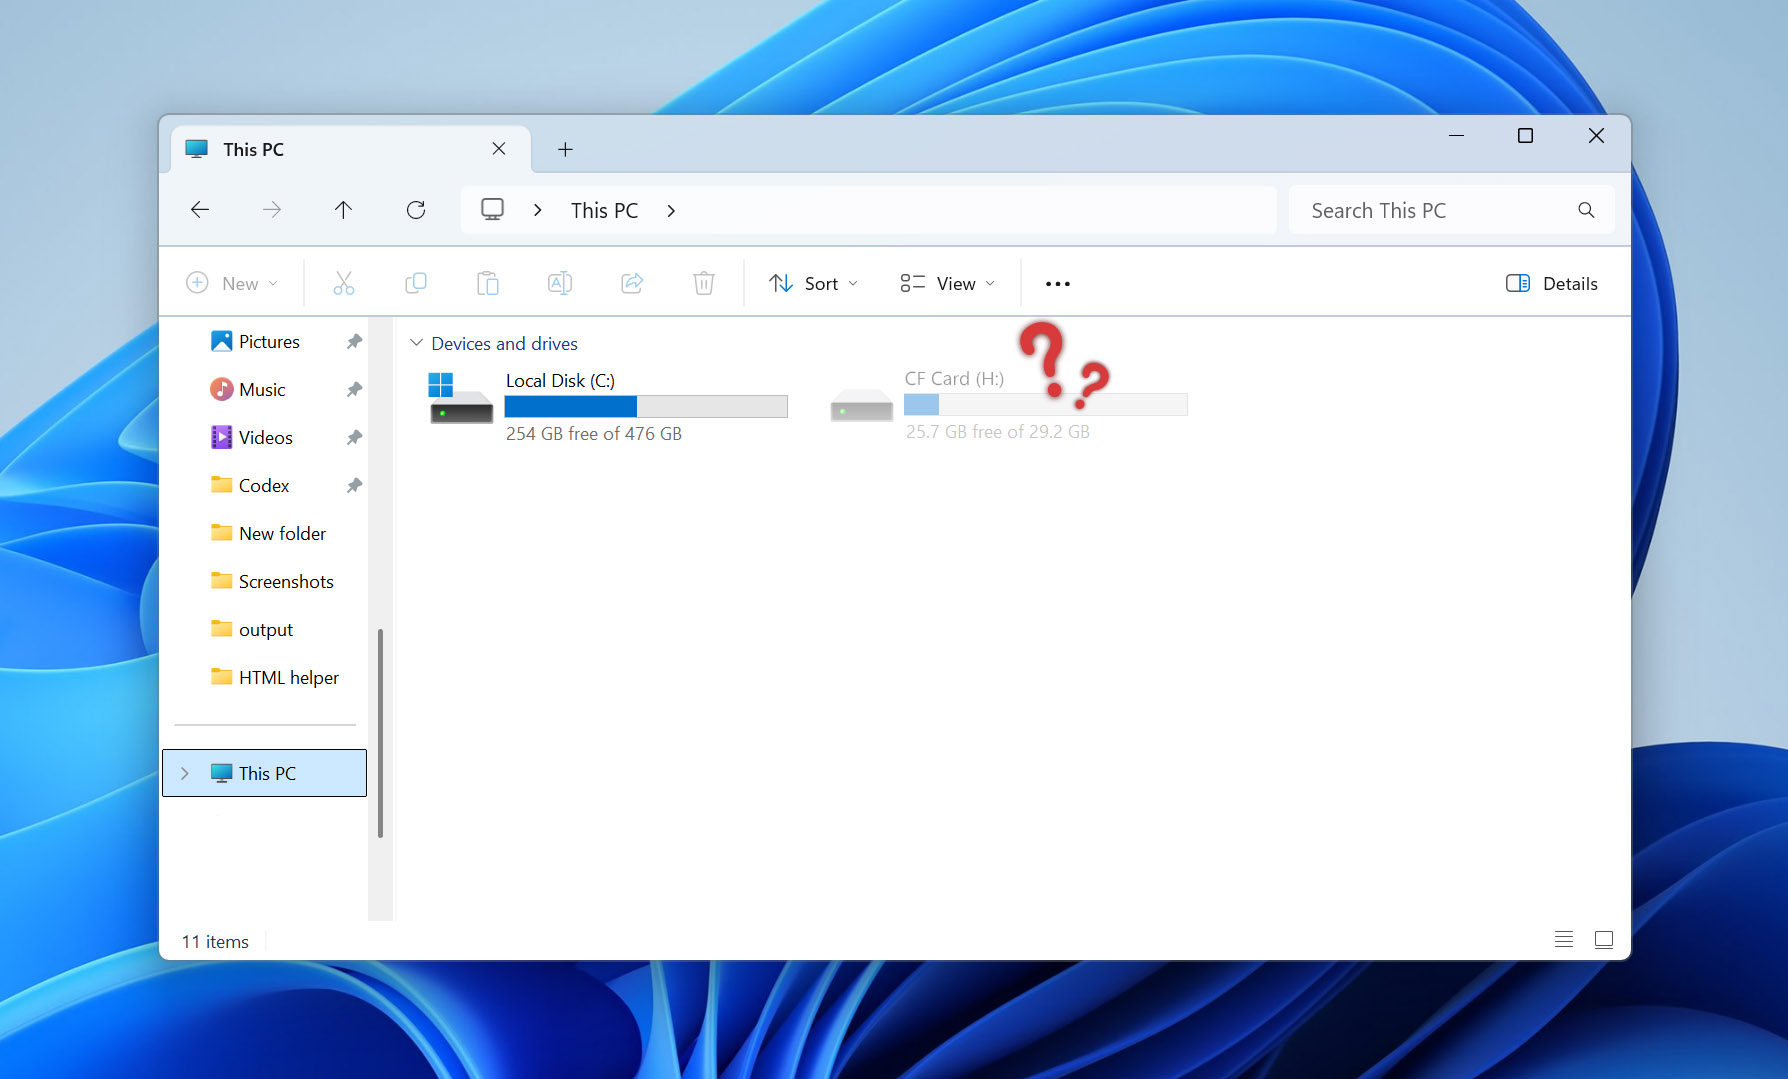
Task: Click the navigation pane scrollbar
Action: (x=380, y=733)
